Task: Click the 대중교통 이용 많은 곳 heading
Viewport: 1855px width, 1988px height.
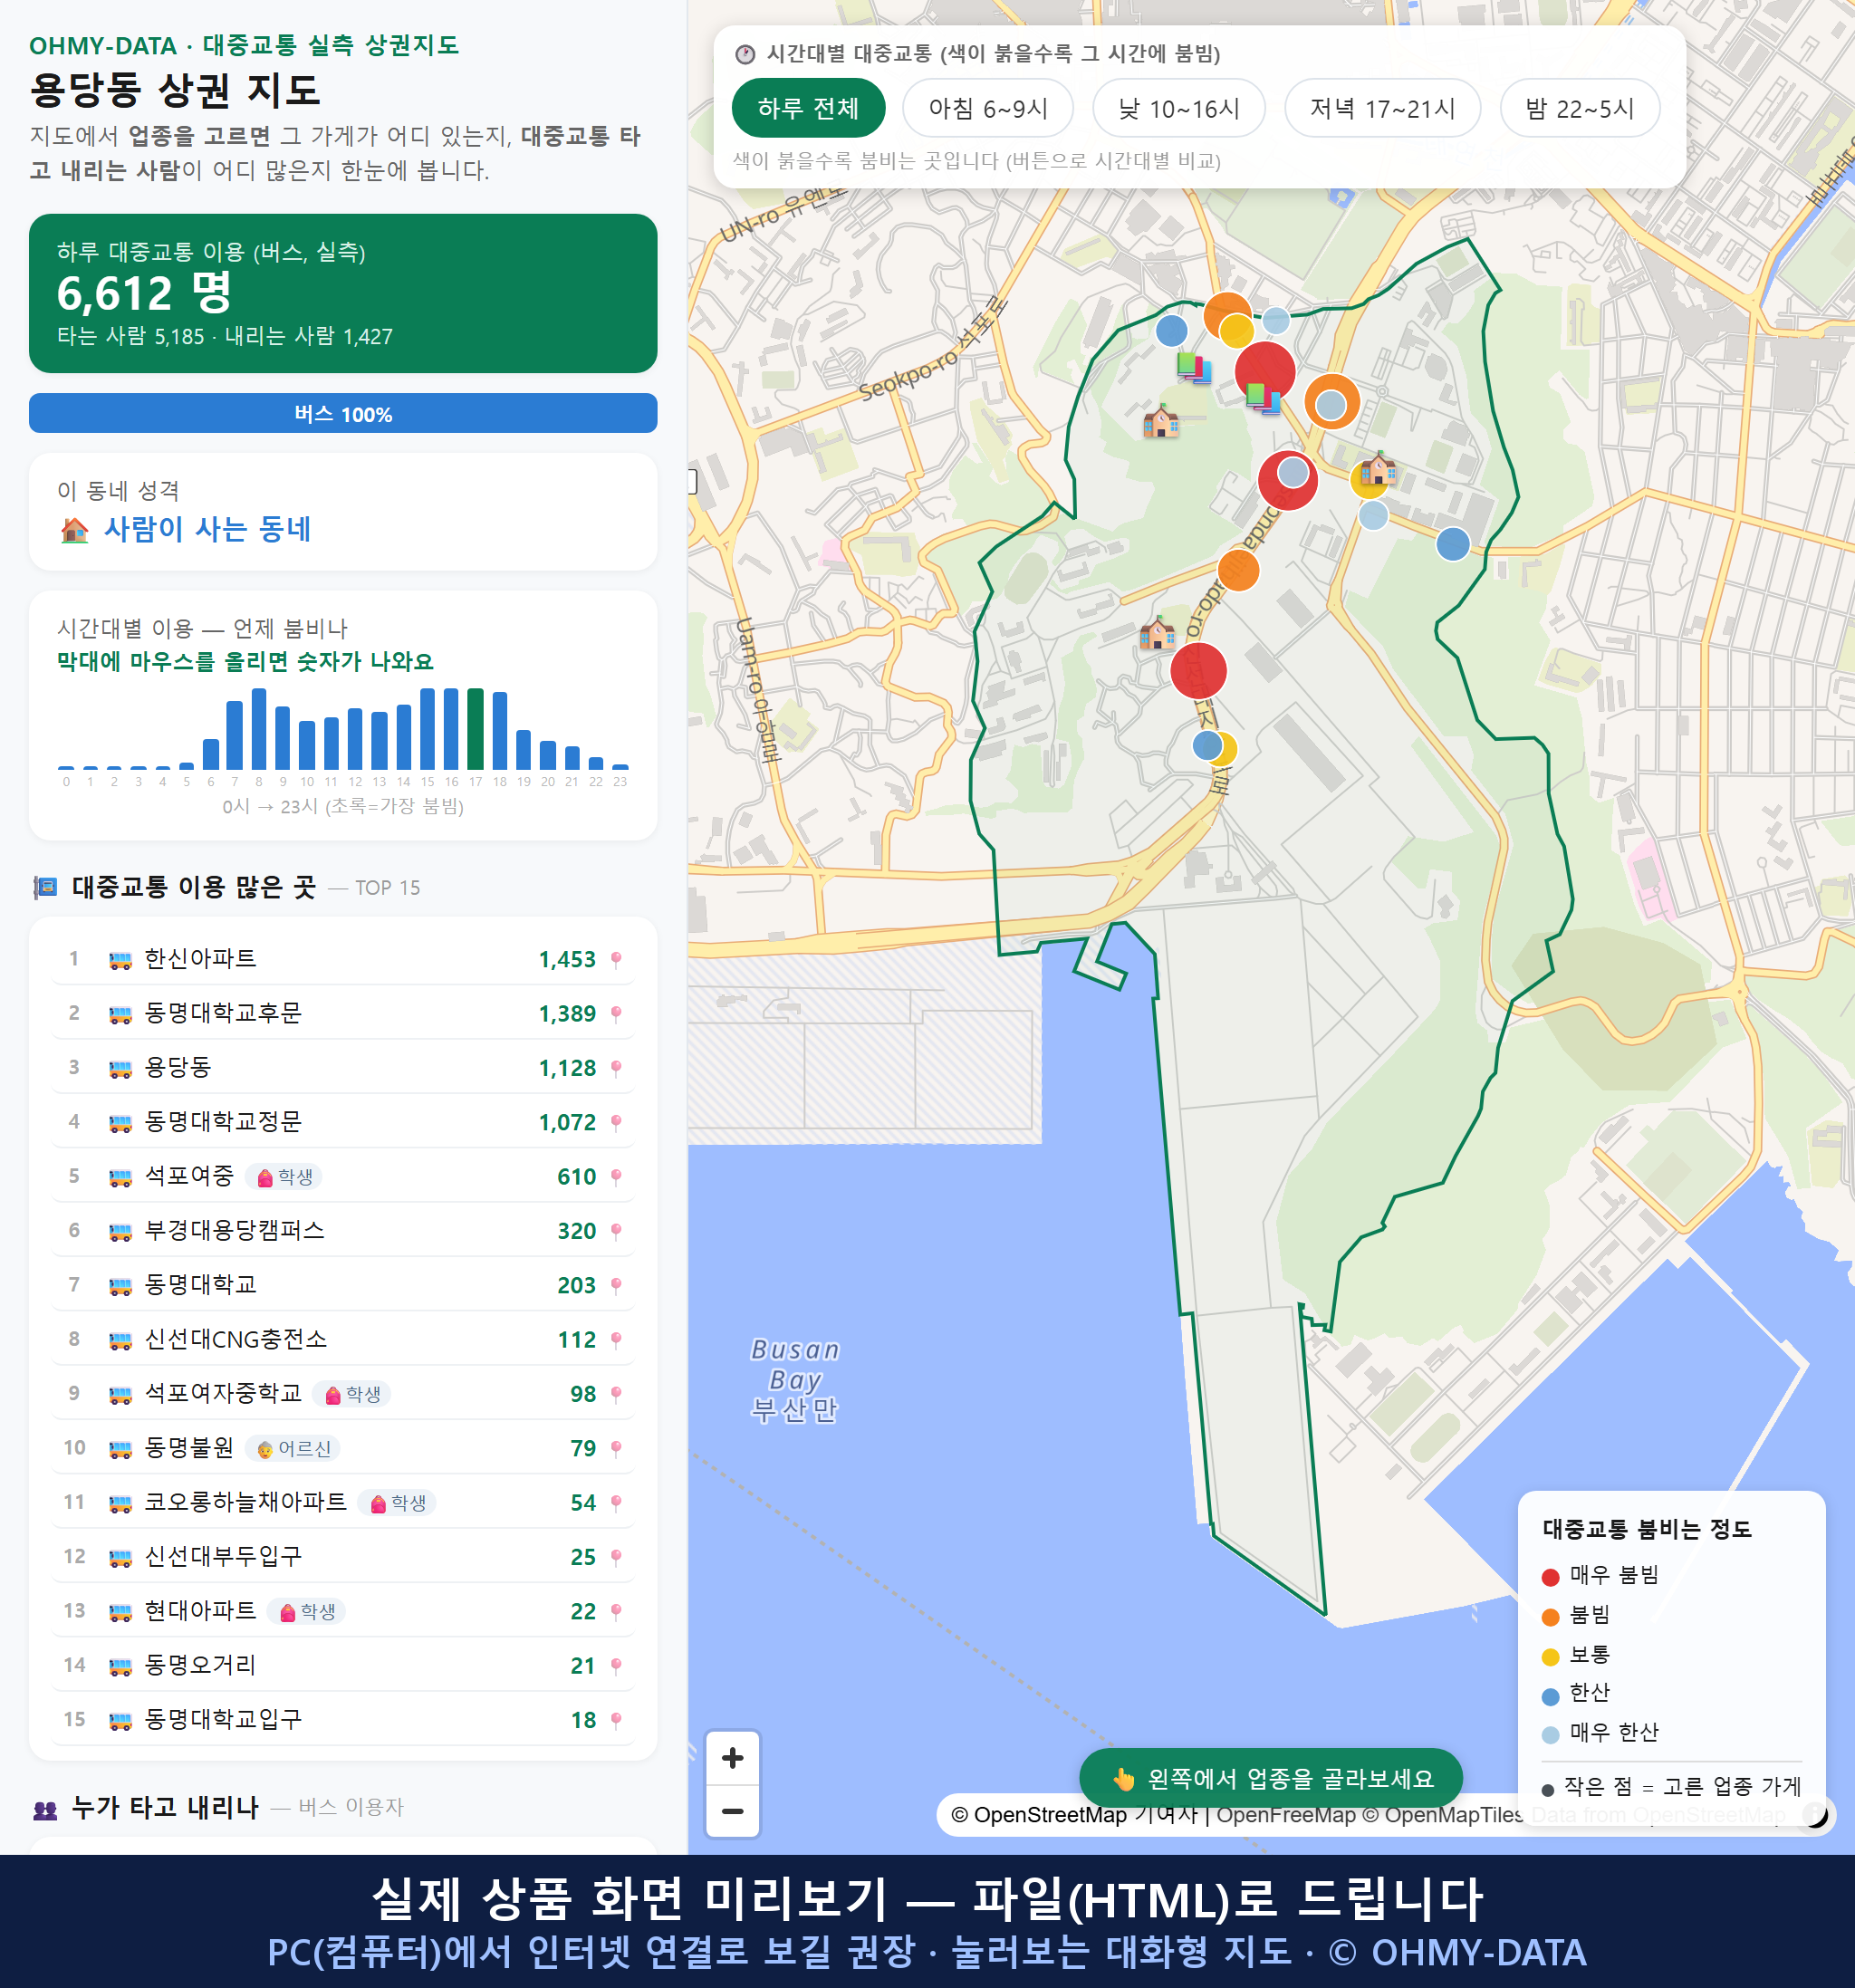Action: click(194, 887)
